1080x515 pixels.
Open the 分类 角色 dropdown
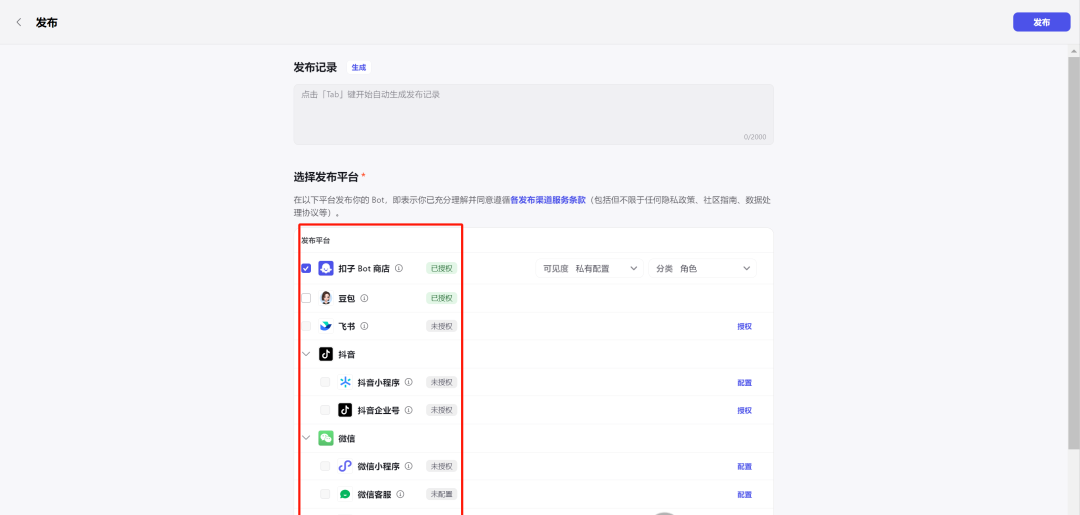click(x=702, y=268)
